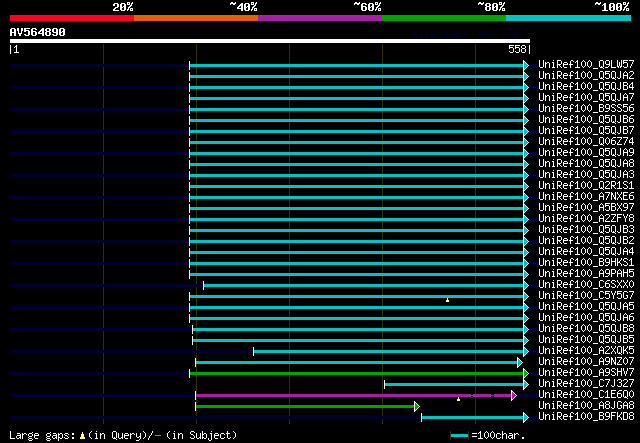Click the cyan alignment bar of A2XQK5
This screenshot has height=443, width=640.
[x=389, y=352]
